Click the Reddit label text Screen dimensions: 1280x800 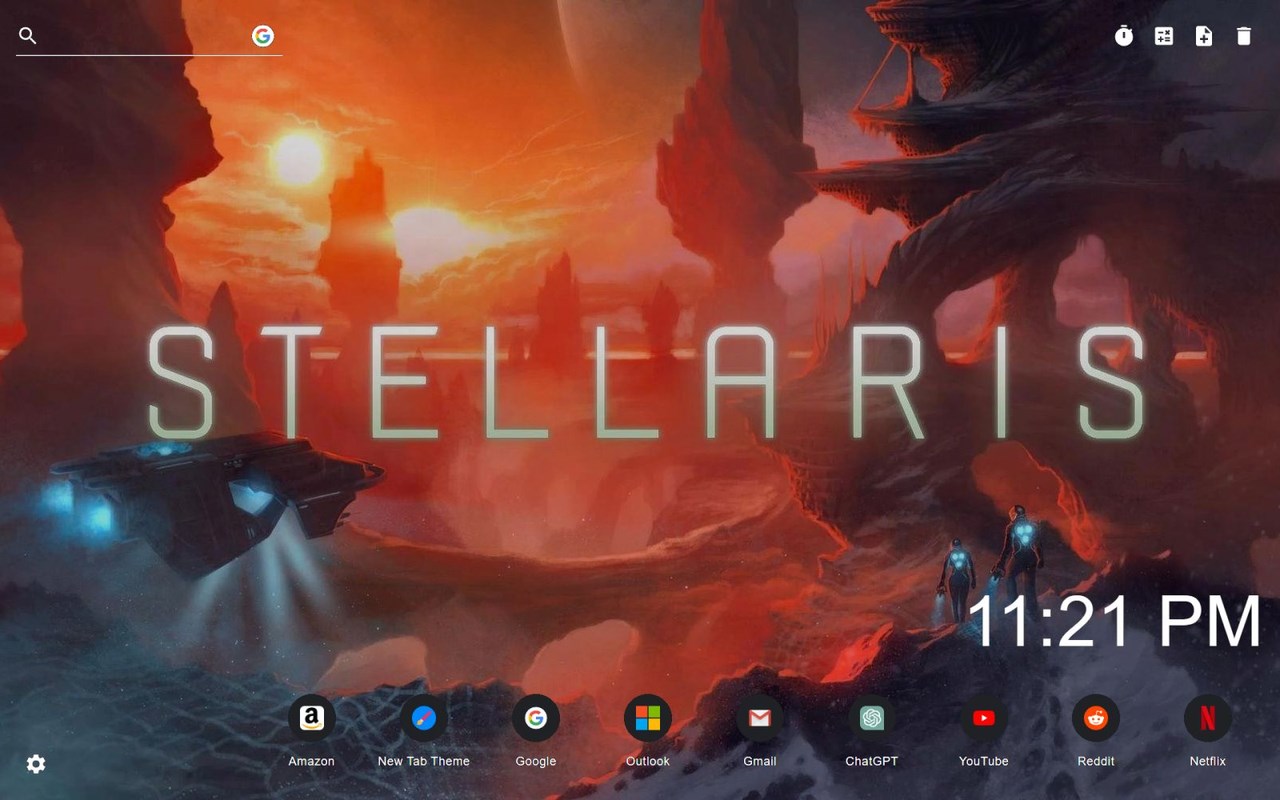(x=1096, y=761)
